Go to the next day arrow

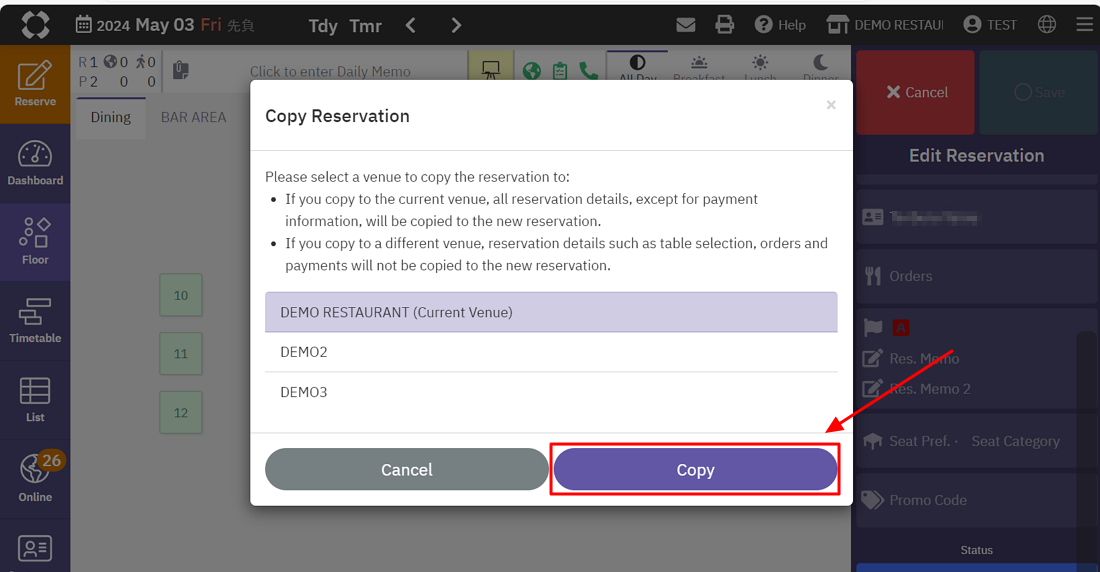pos(456,25)
